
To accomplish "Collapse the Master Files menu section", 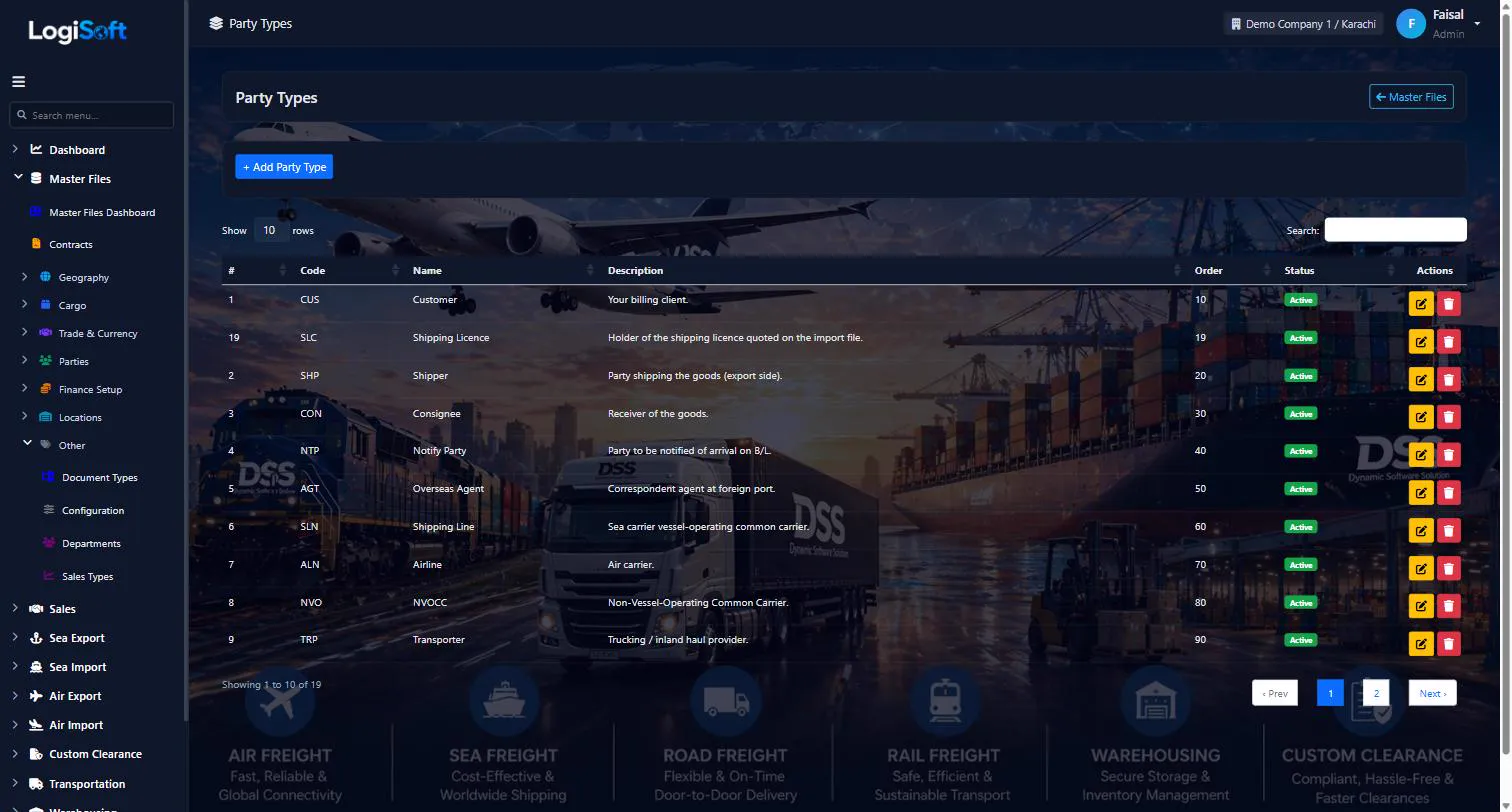I will [17, 178].
